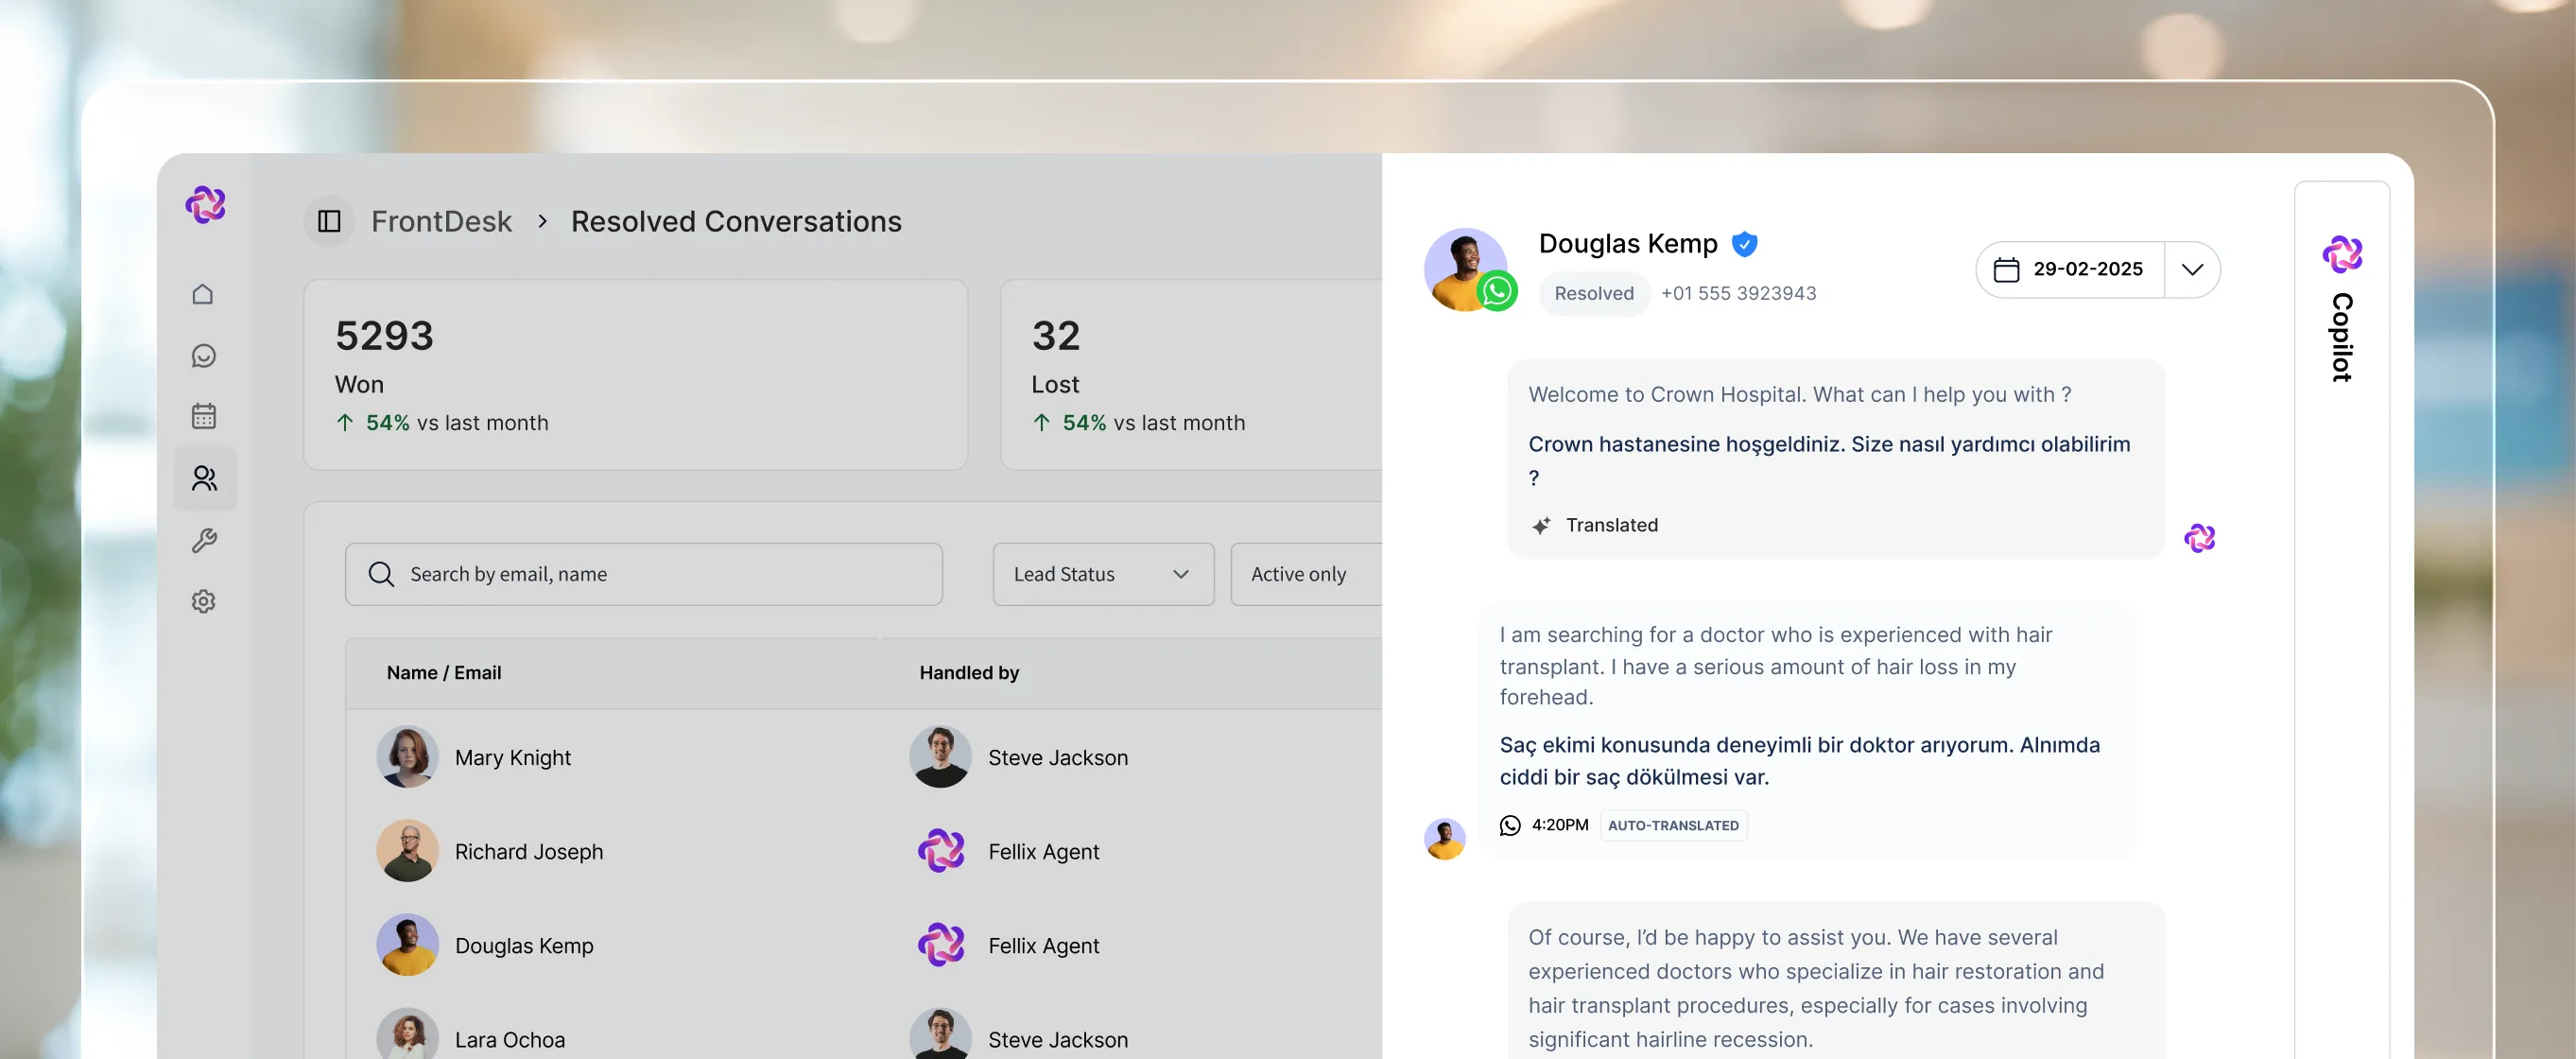Click the Resolved Conversations breadcrumb title
The height and width of the screenshot is (1059, 2576).
pos(736,221)
